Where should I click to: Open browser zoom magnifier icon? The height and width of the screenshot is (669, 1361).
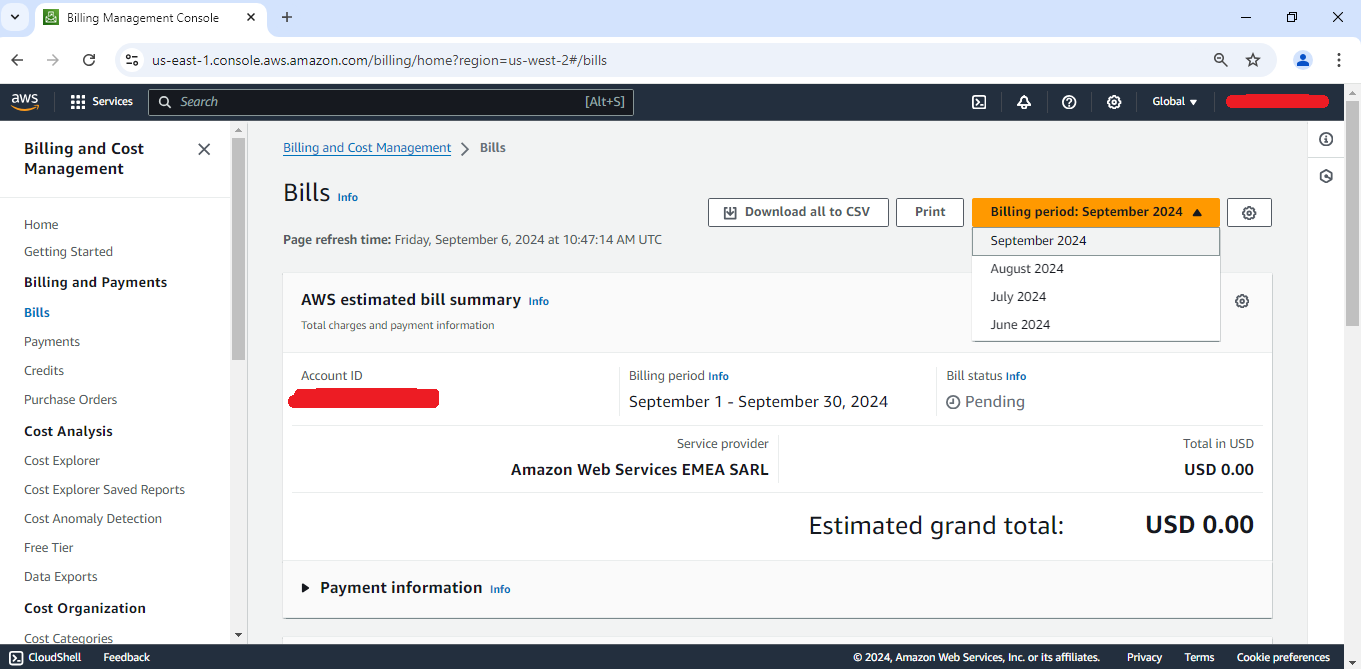coord(1221,60)
